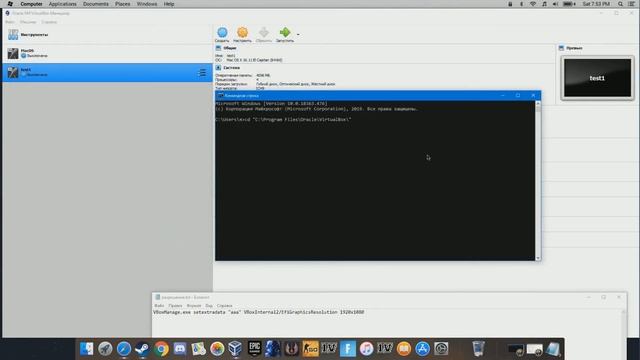Open the Documents menu in top bar

coord(96,4)
